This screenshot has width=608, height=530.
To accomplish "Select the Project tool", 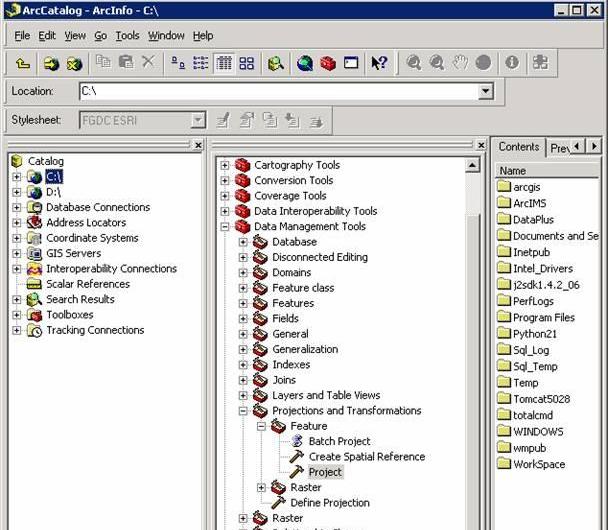I will click(x=325, y=472).
